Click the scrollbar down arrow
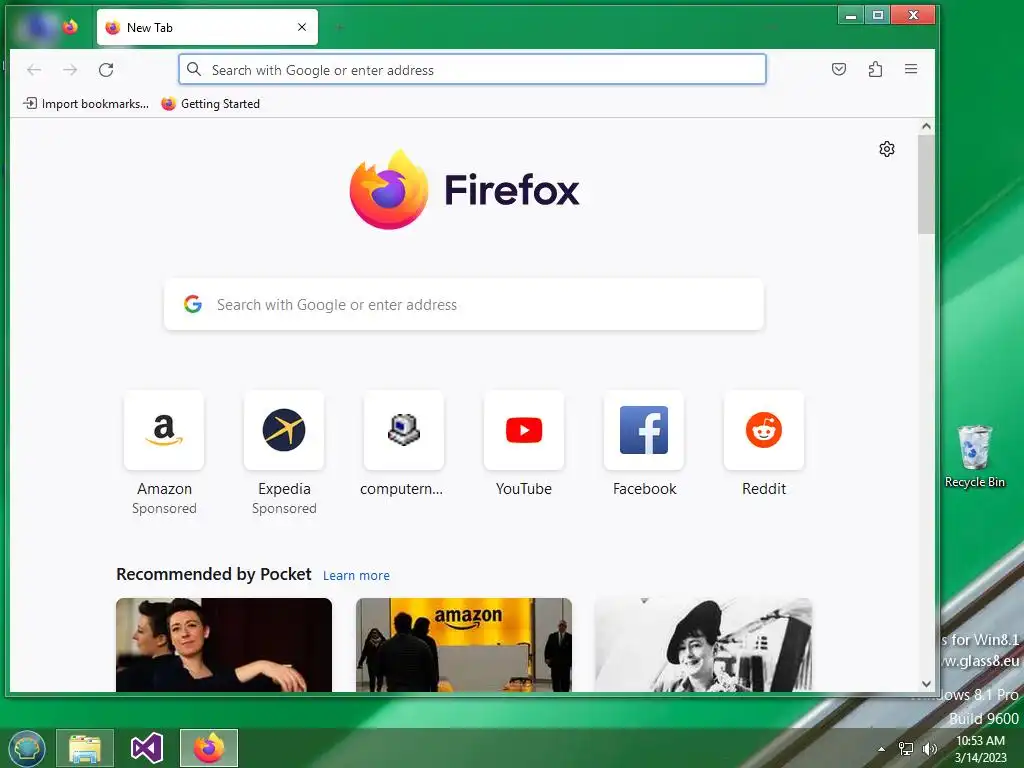This screenshot has height=768, width=1024. pyautogui.click(x=926, y=684)
